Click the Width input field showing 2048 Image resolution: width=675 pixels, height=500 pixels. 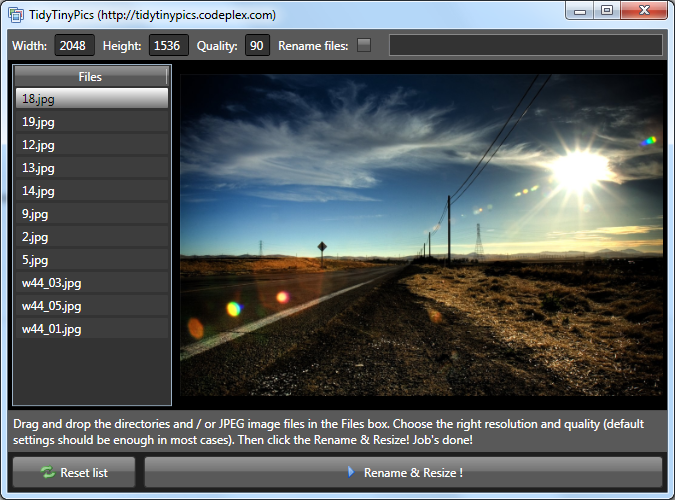[x=74, y=45]
